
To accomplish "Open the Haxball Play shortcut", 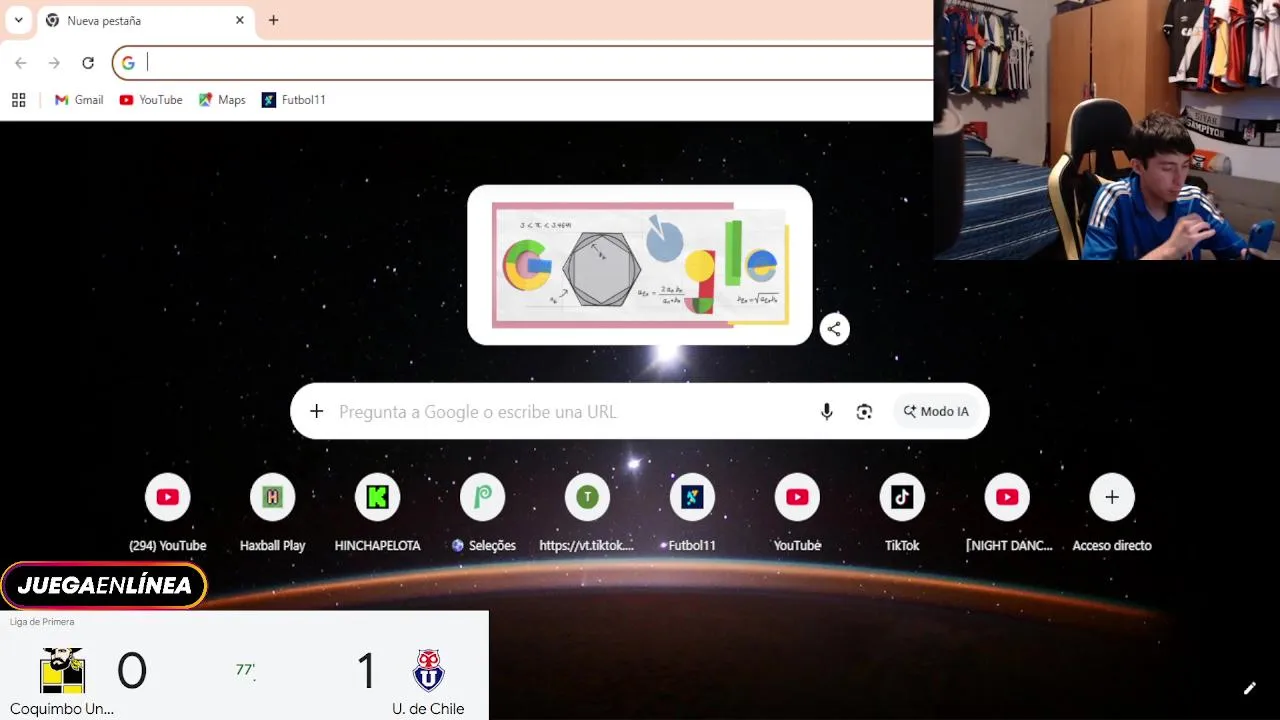I will pyautogui.click(x=272, y=514).
